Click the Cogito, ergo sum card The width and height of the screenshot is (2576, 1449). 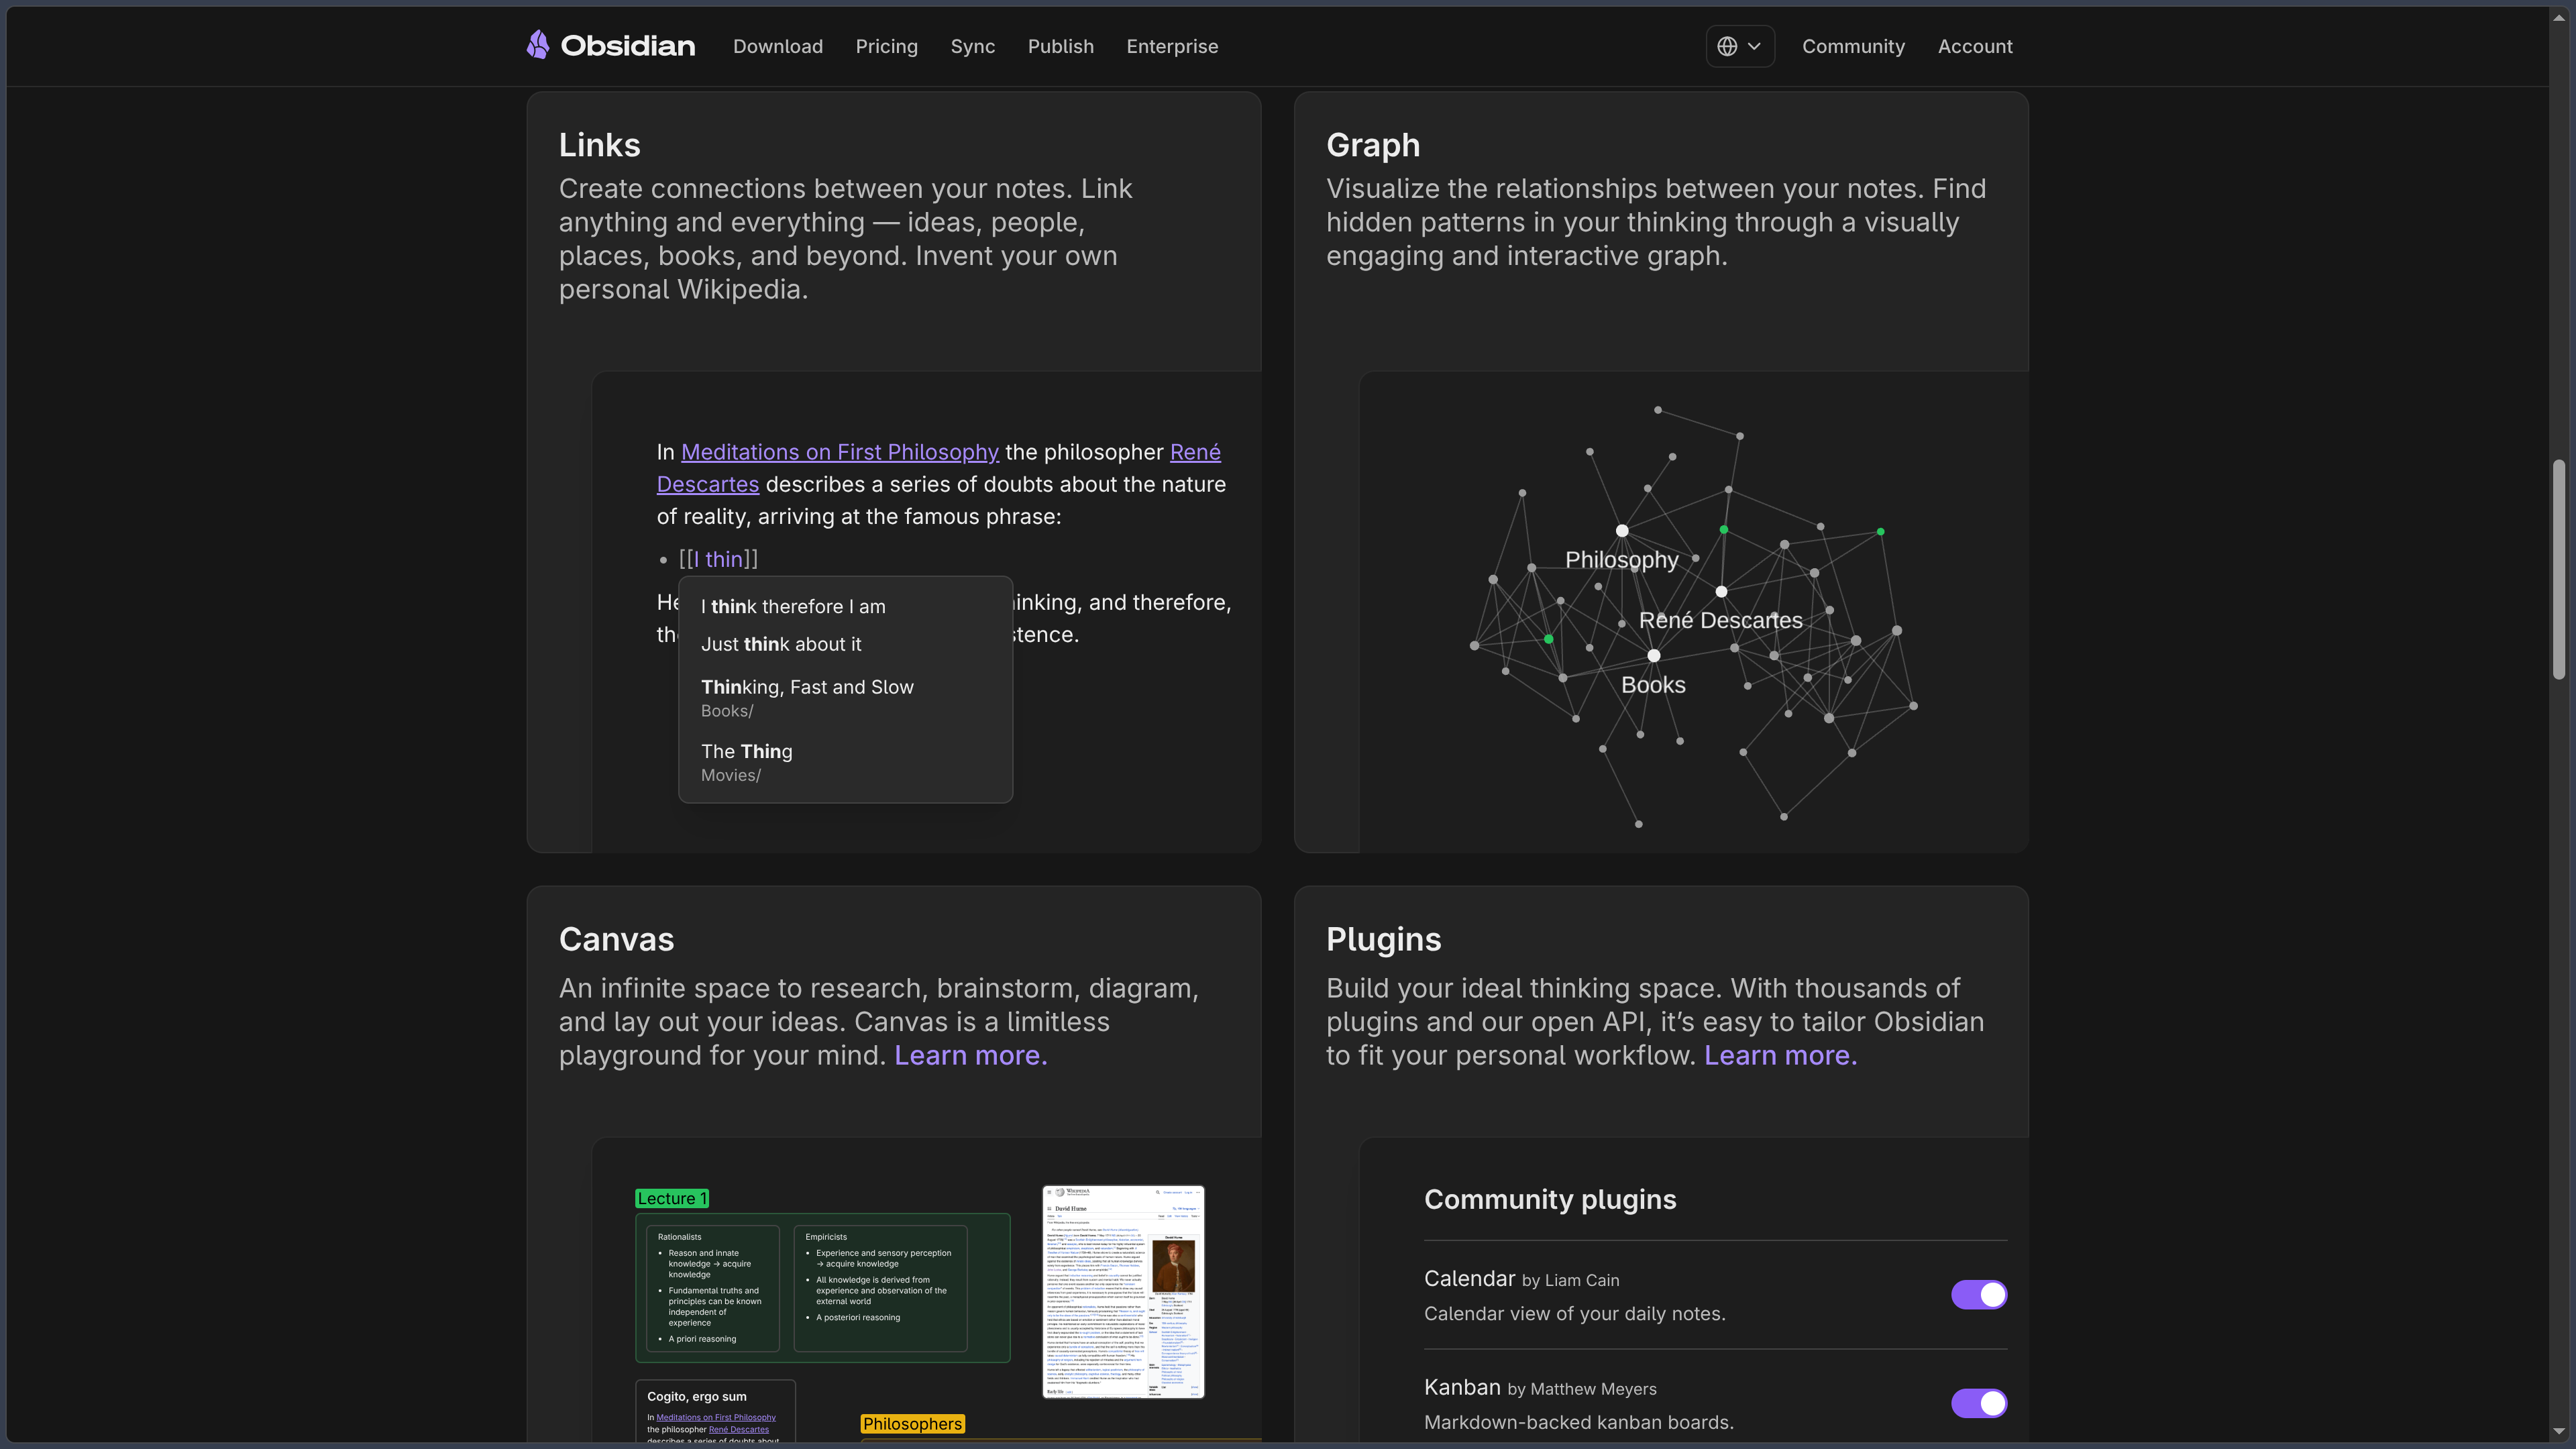click(x=715, y=1412)
